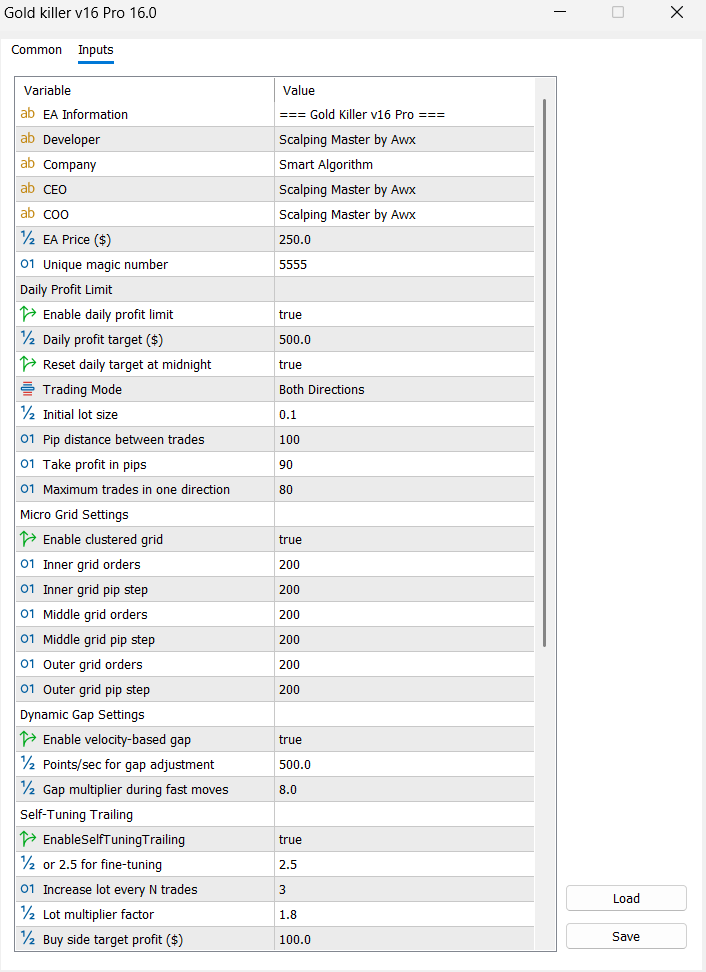Image resolution: width=706 pixels, height=972 pixels.
Task: Select the Inputs tab
Action: [x=96, y=50]
